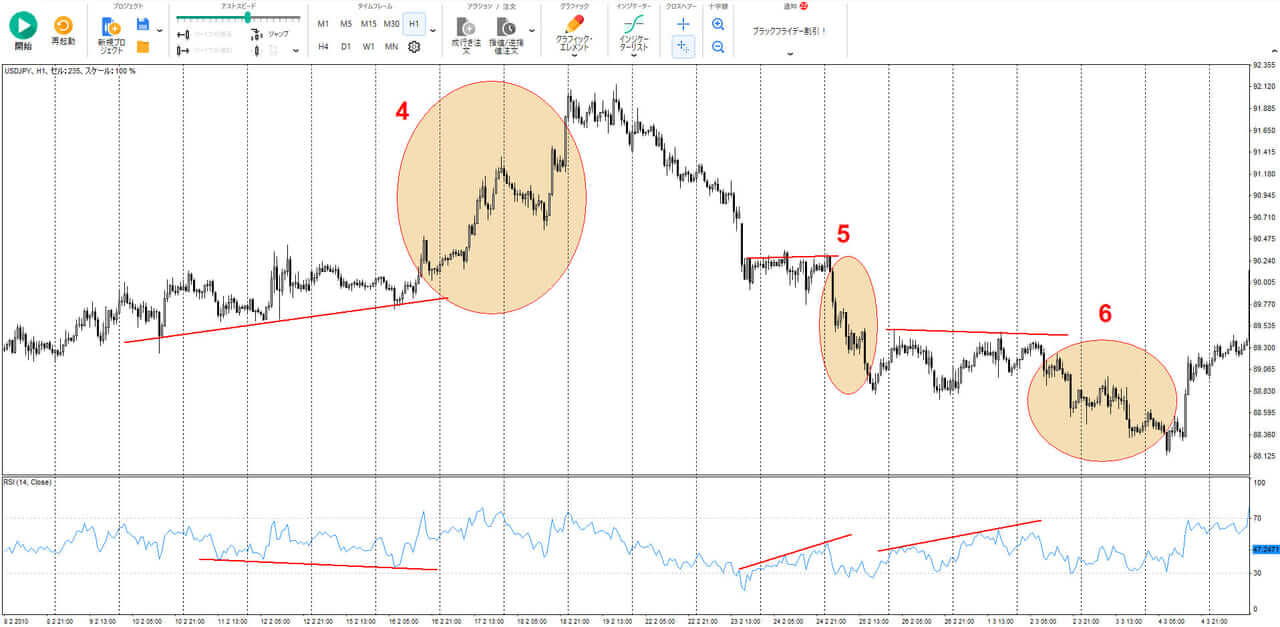Open the limit/stop order (指値/逆指値注文) icon
Image resolution: width=1280 pixels, height=627 pixels.
coord(506,27)
